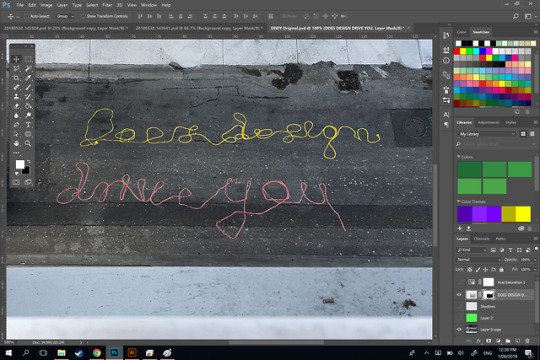Switch to the Channels tab
This screenshot has width=540, height=360.
pyautogui.click(x=481, y=239)
